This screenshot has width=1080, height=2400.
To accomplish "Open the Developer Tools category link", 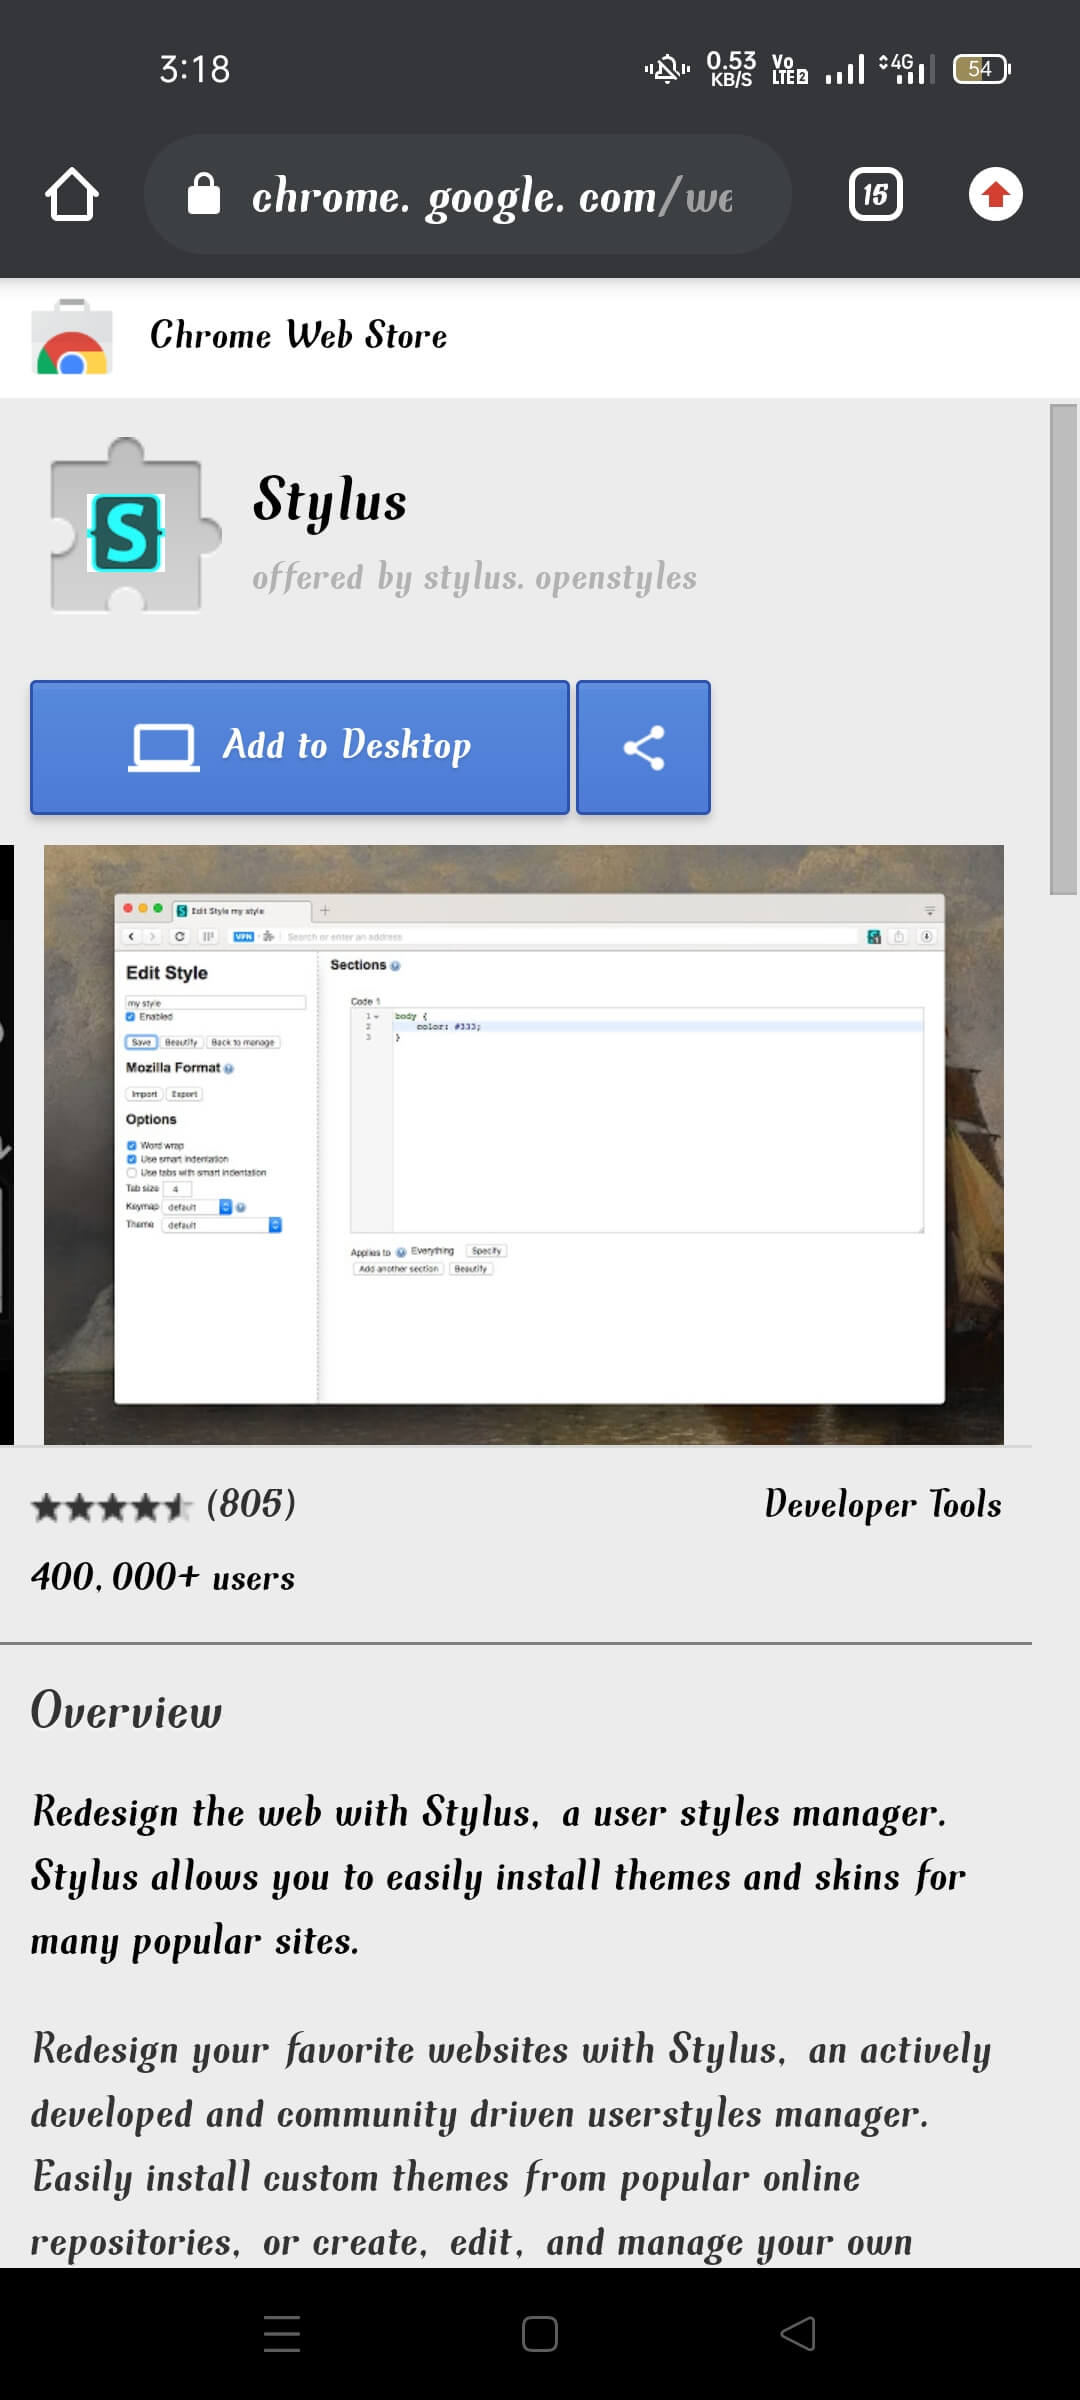I will pos(883,1505).
